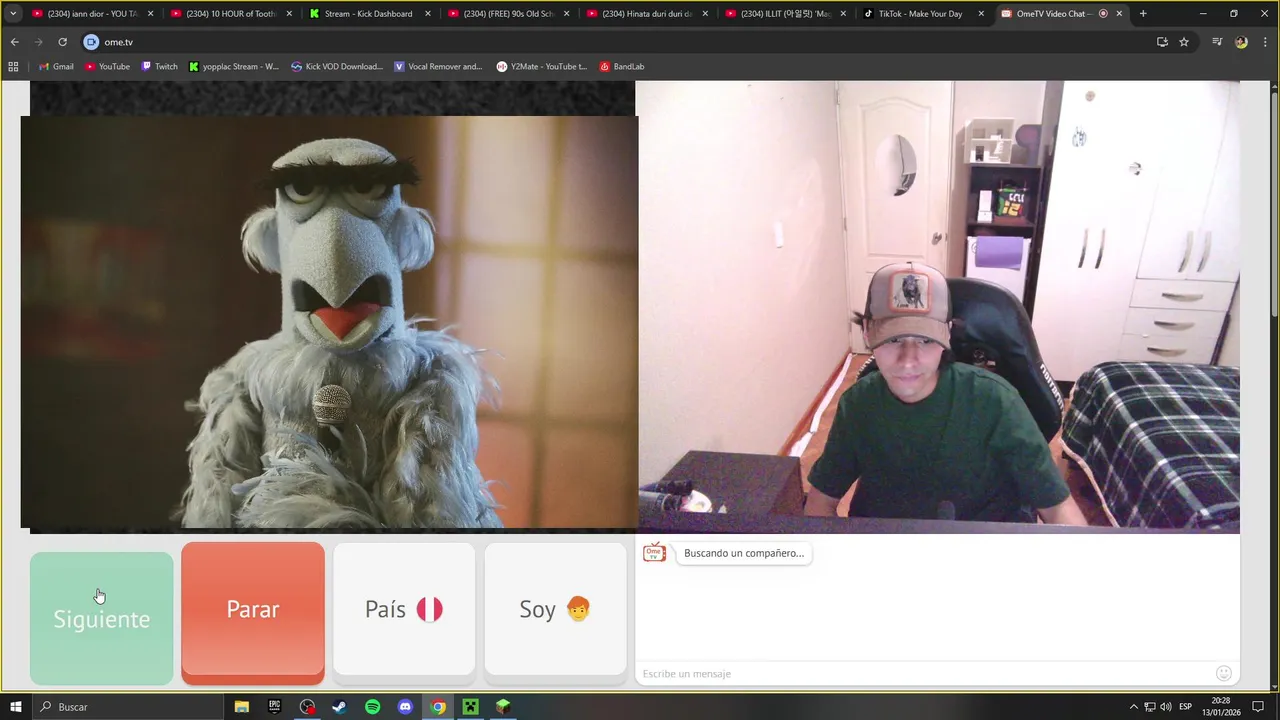Open the emoji picker in the chat box
The height and width of the screenshot is (720, 1280).
[x=1224, y=673]
